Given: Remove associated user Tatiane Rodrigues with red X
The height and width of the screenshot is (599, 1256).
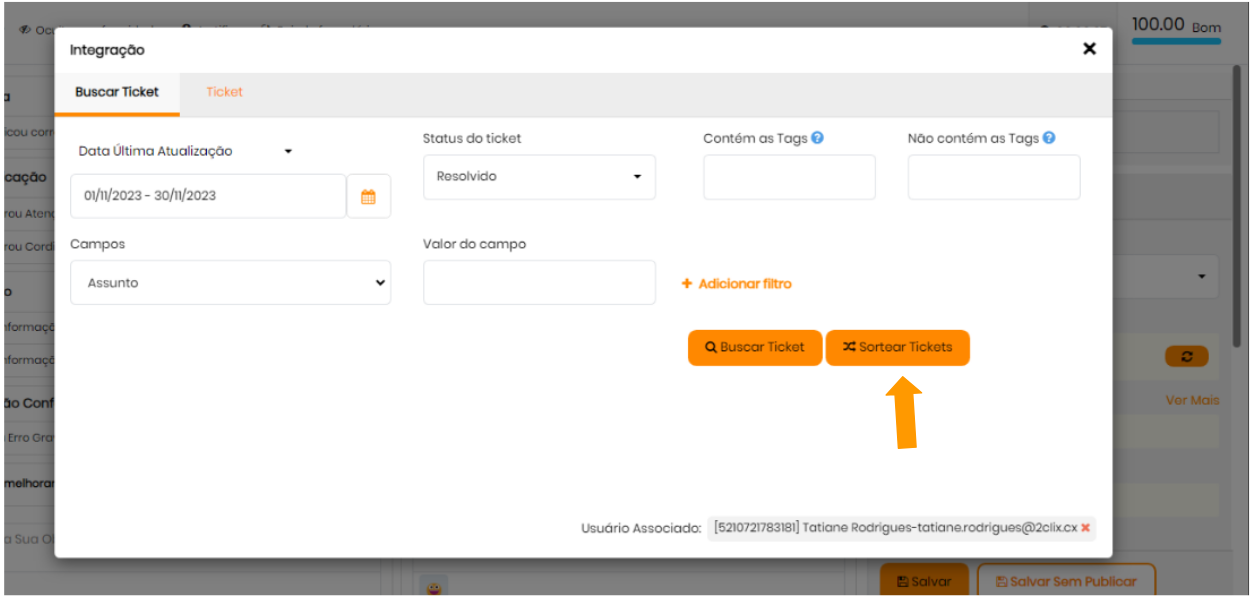Looking at the screenshot, I should (x=1085, y=528).
